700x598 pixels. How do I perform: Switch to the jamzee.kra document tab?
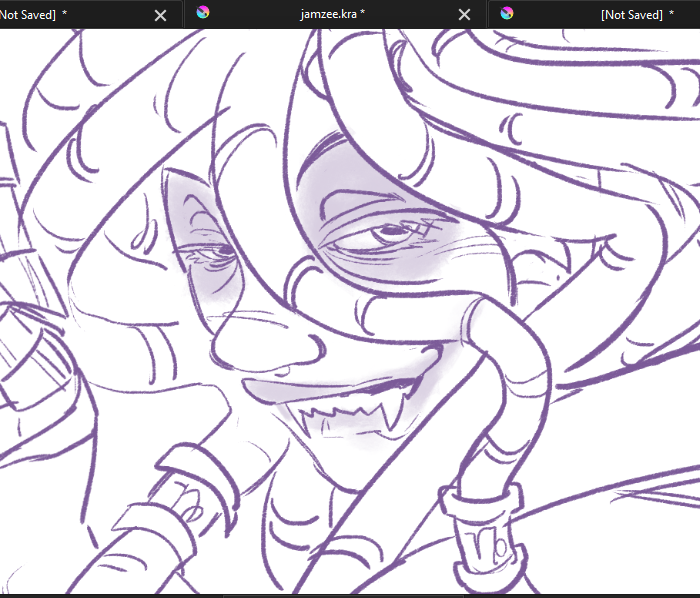pyautogui.click(x=333, y=14)
